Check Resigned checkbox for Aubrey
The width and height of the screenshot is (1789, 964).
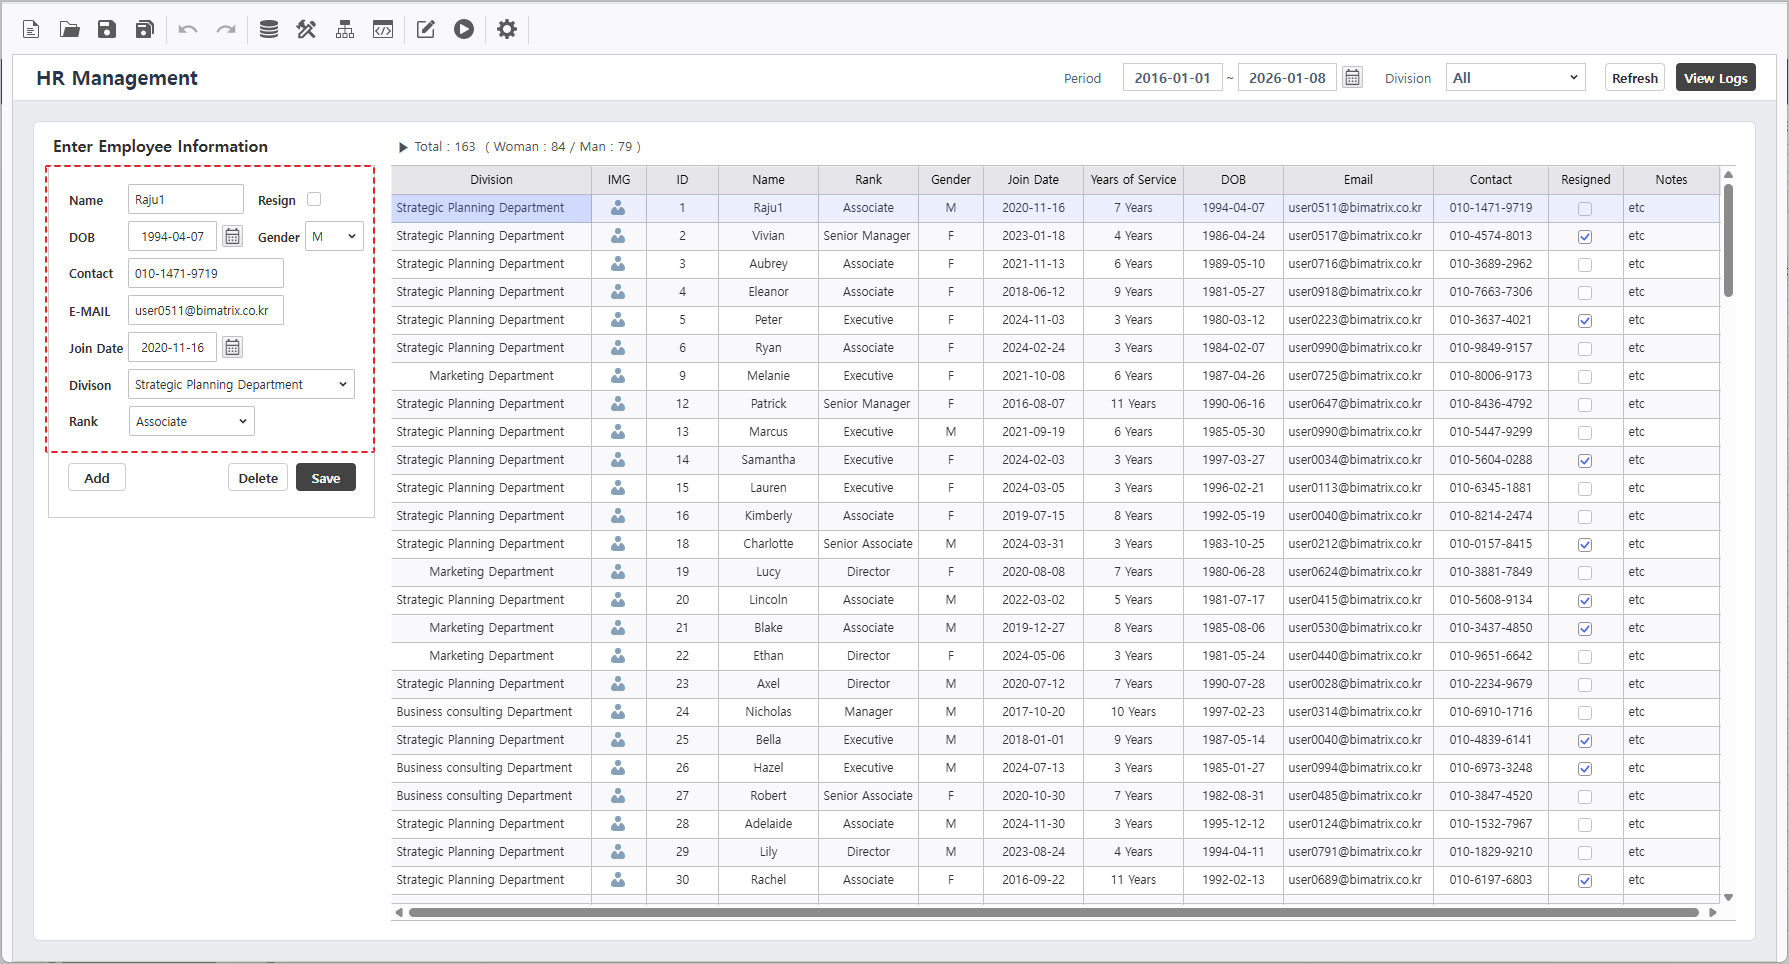(x=1585, y=265)
